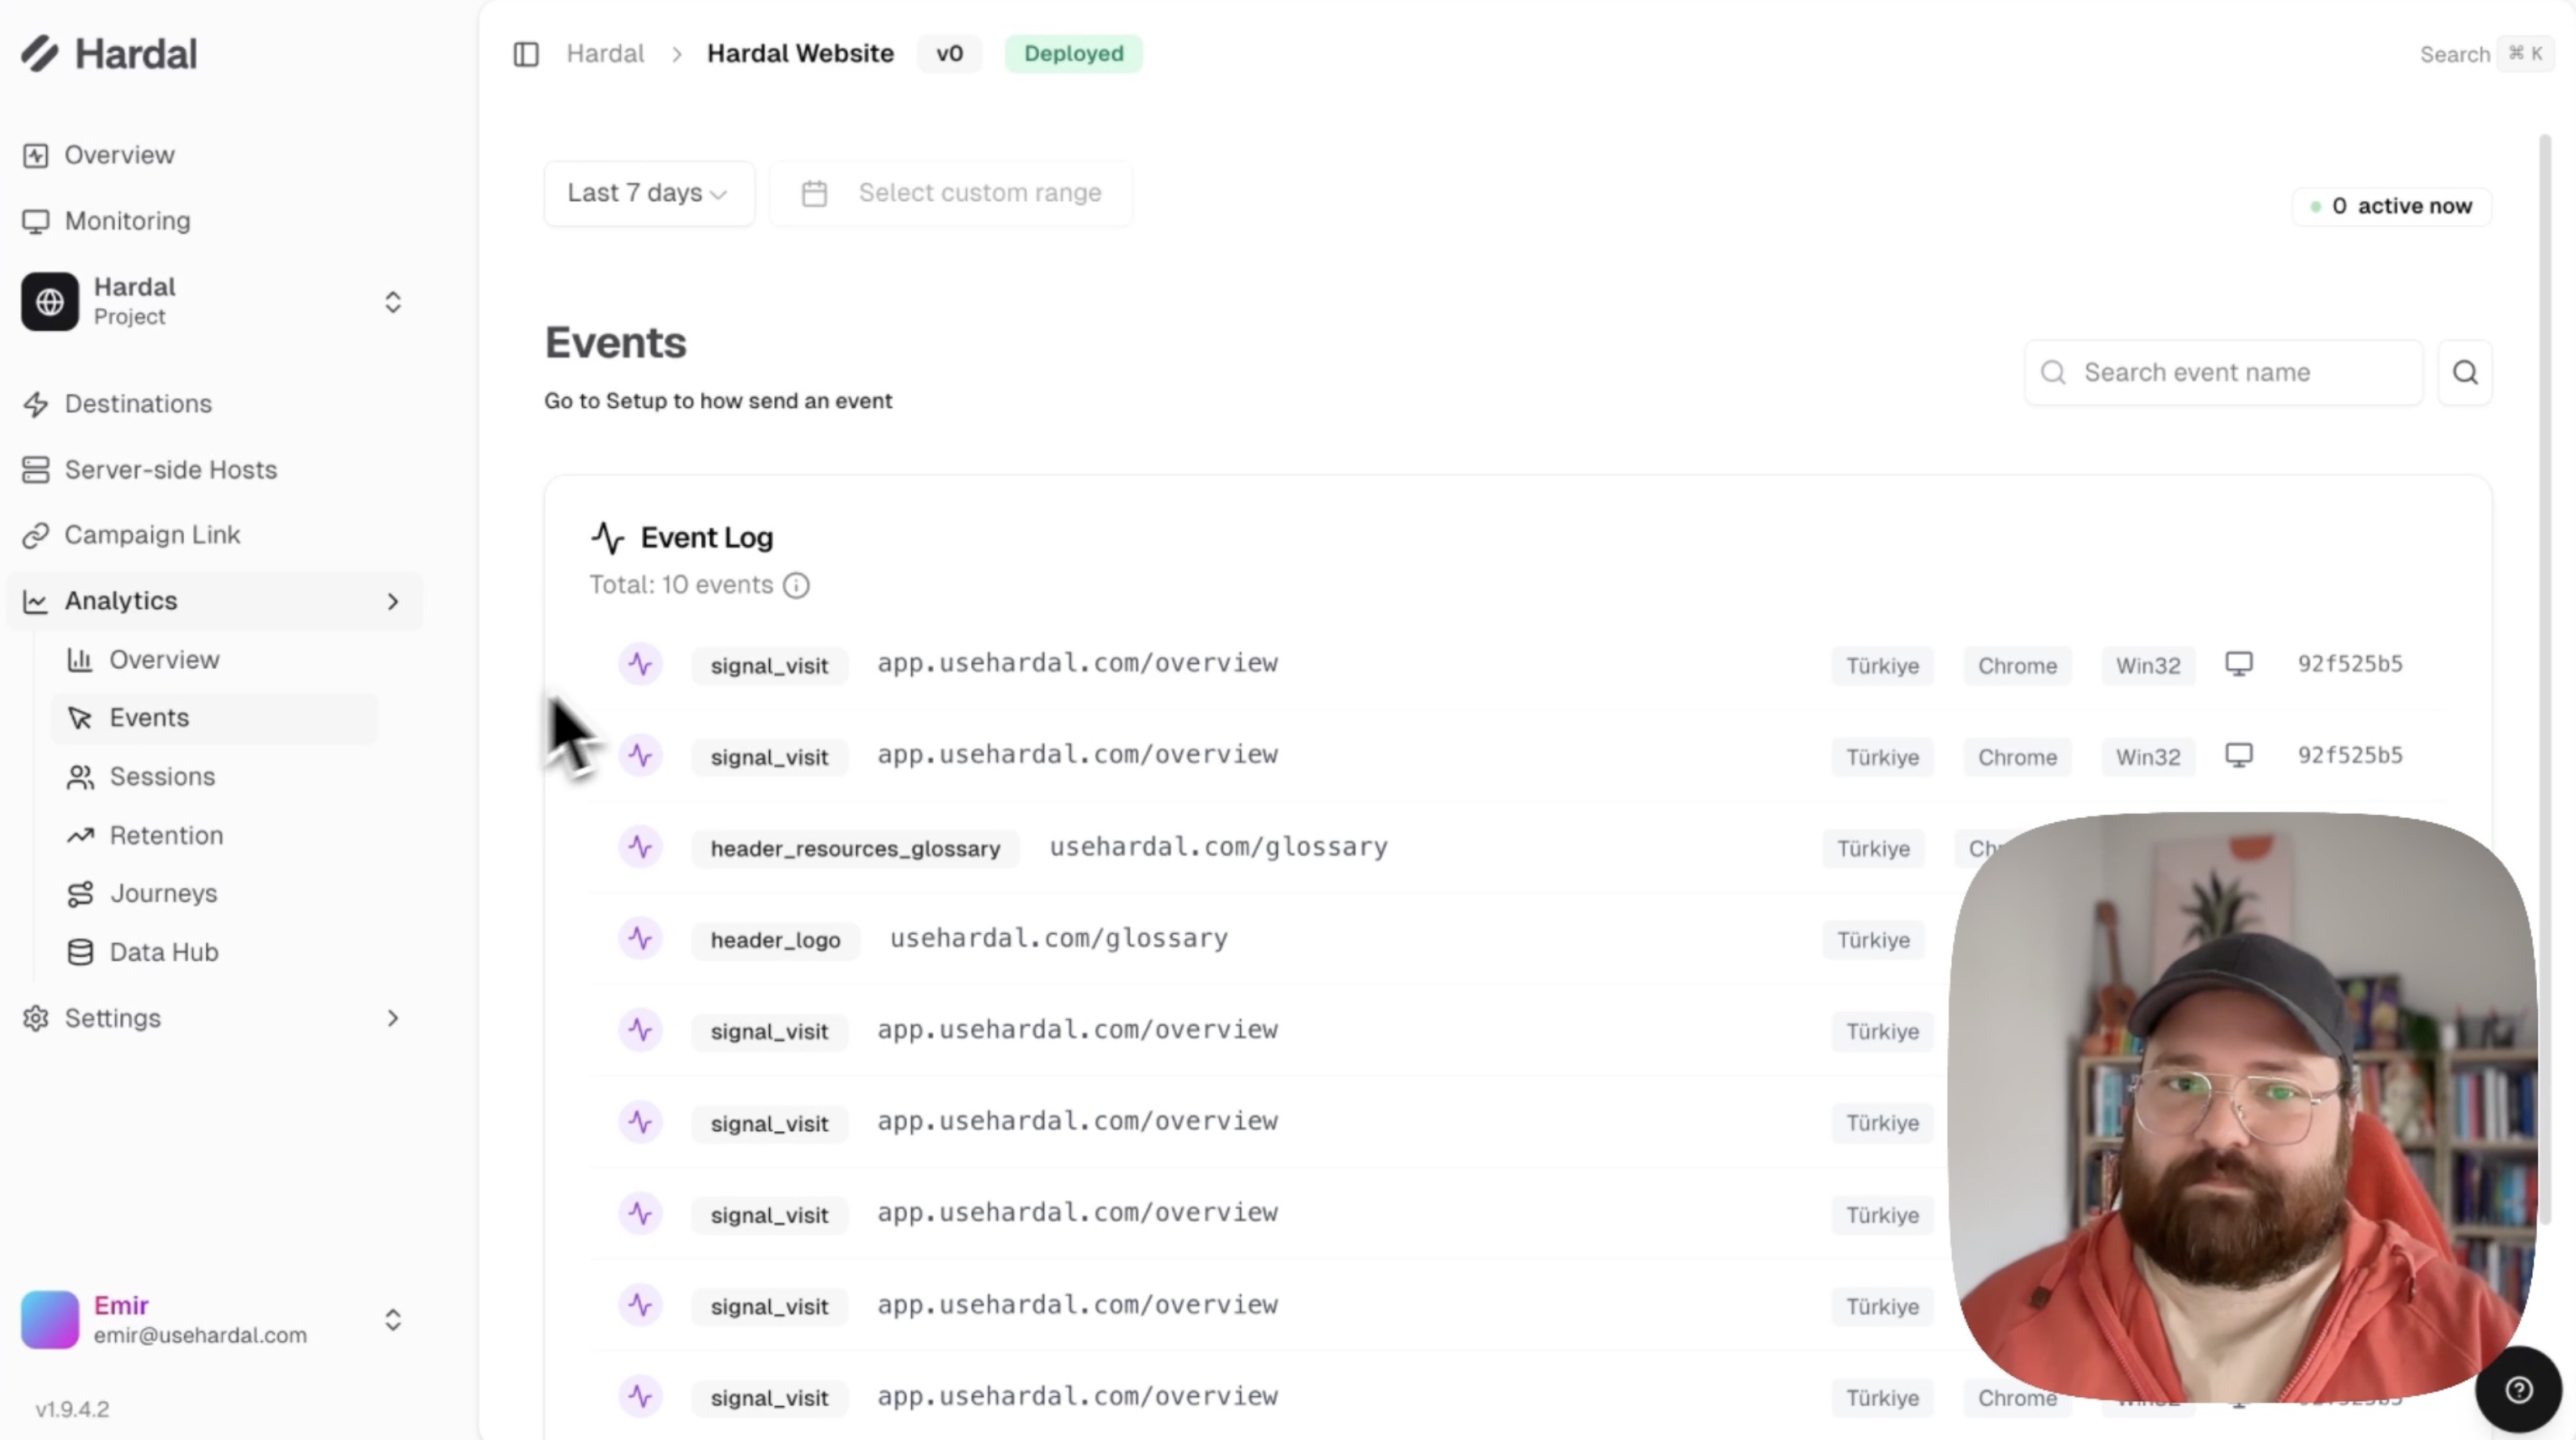Click the pulse icon on header_logo row

(x=640, y=939)
